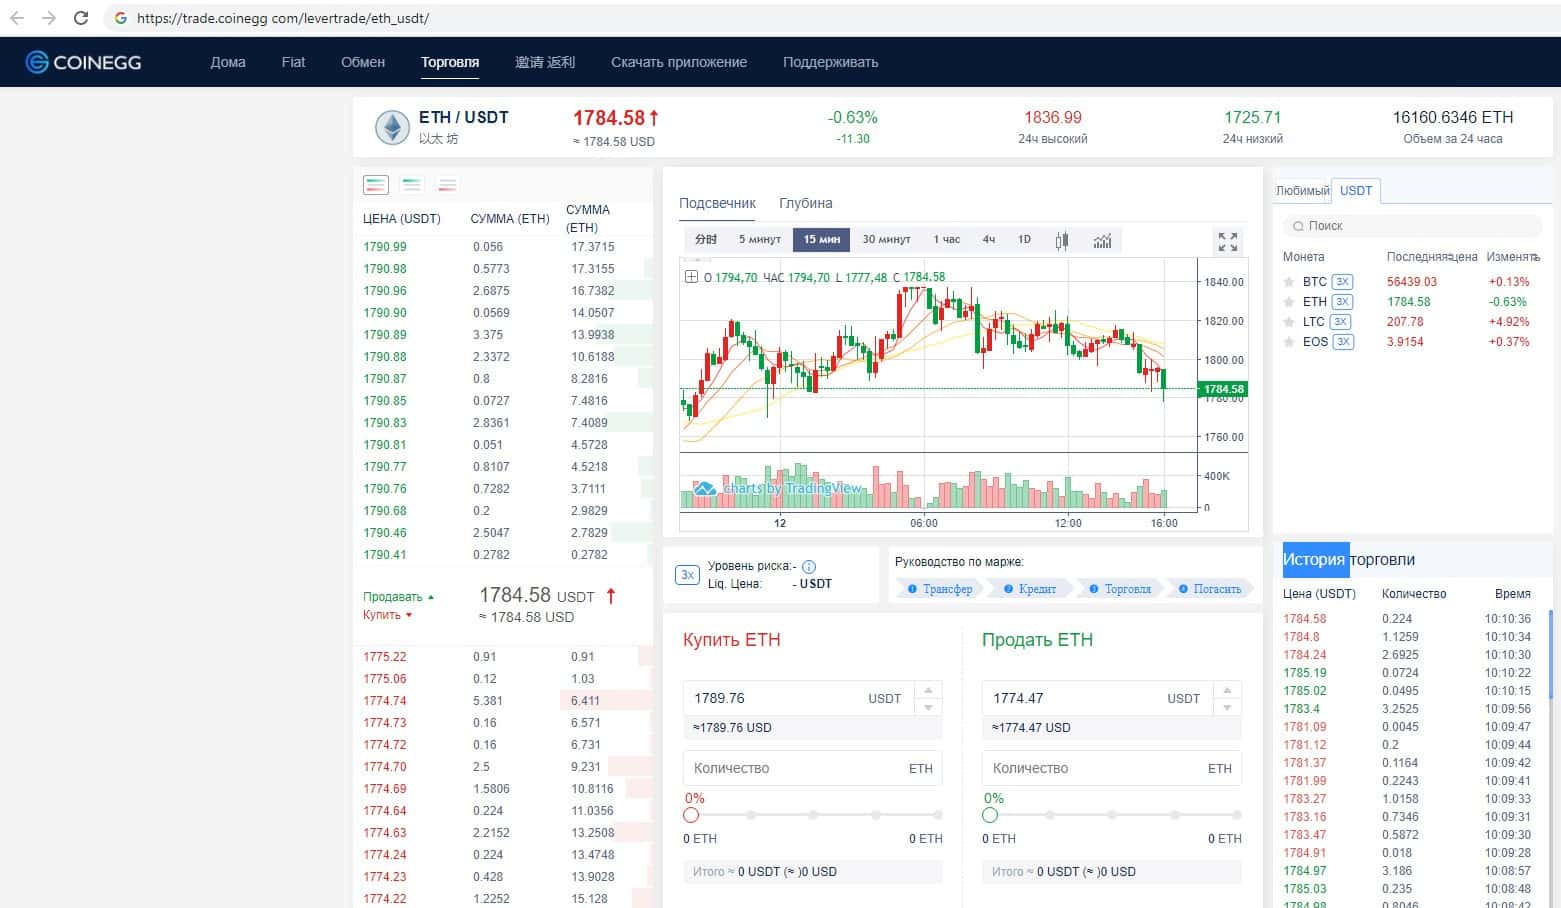1561x908 pixels.
Task: Expand the chart legend plus box
Action: [691, 277]
